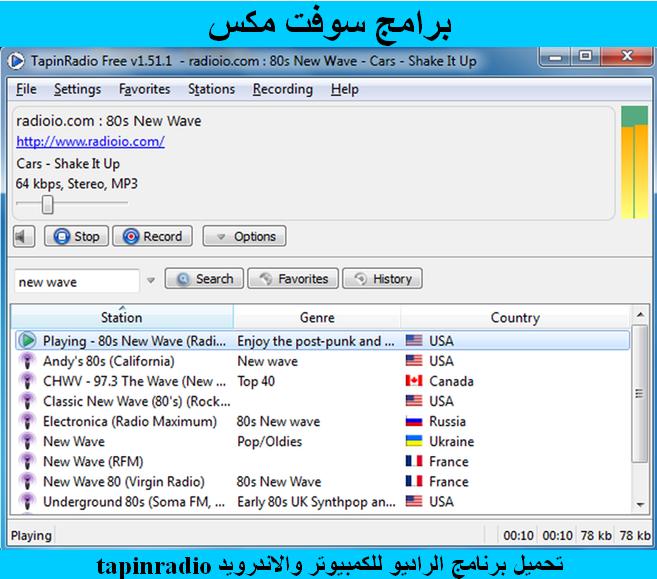657x579 pixels.
Task: Click the antenna icon for Electronica
Action: click(x=28, y=421)
